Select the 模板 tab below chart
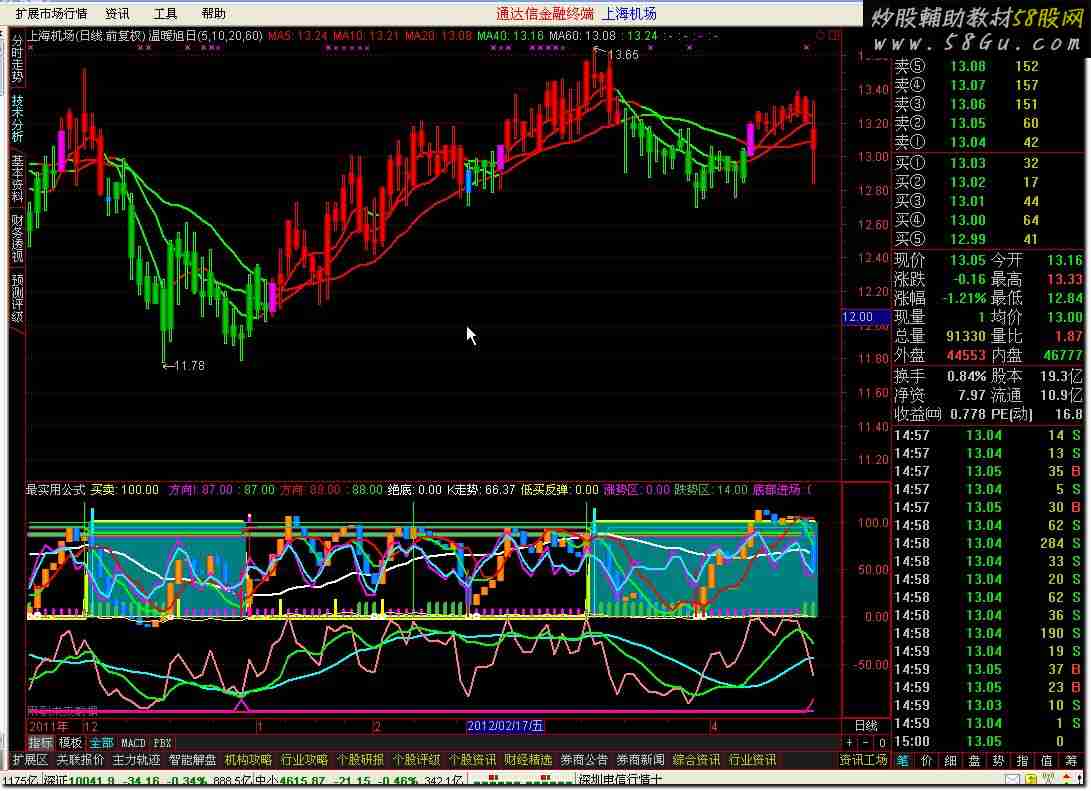 pyautogui.click(x=70, y=743)
